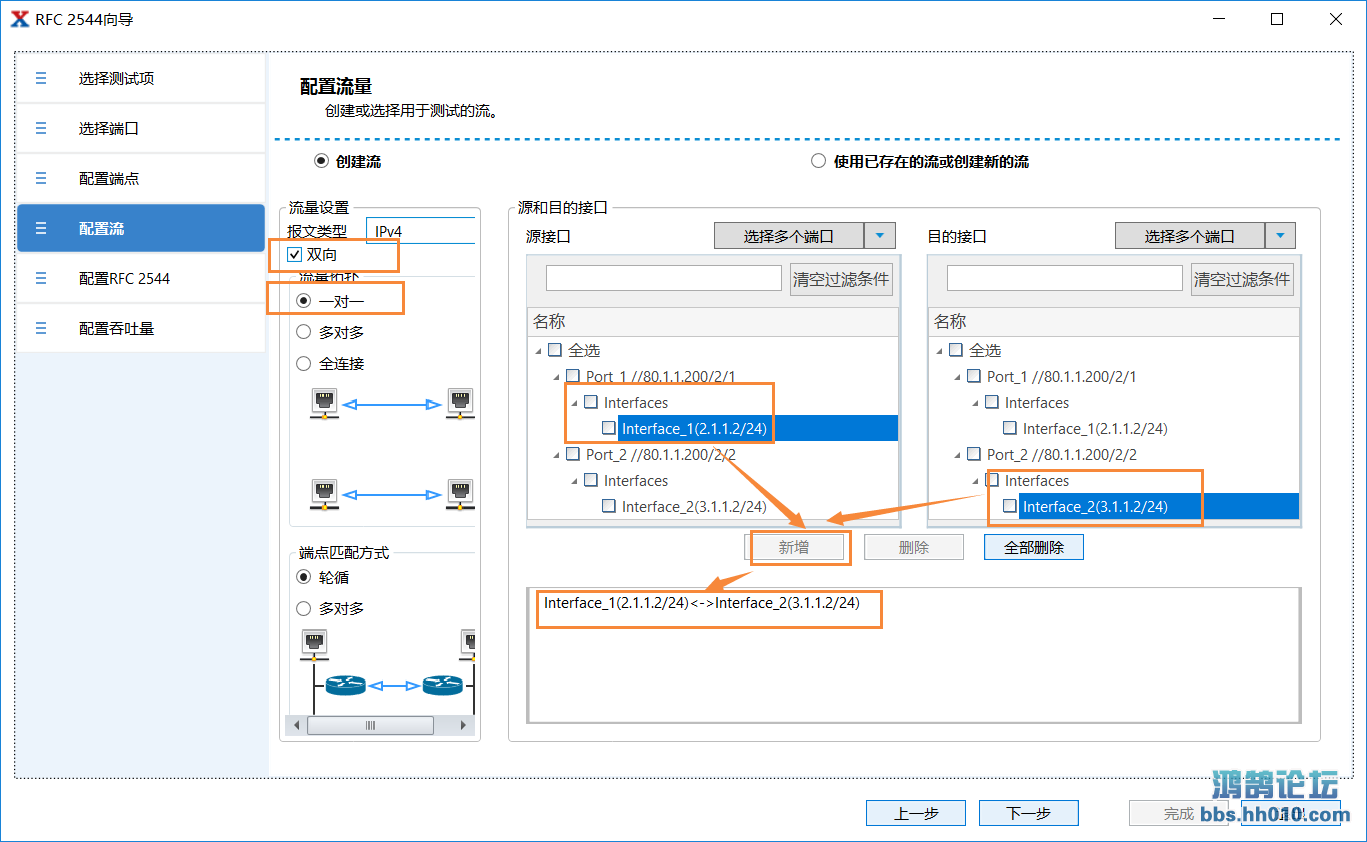Click destination 清空过滤条件 button
The width and height of the screenshot is (1367, 842).
pos(1242,279)
